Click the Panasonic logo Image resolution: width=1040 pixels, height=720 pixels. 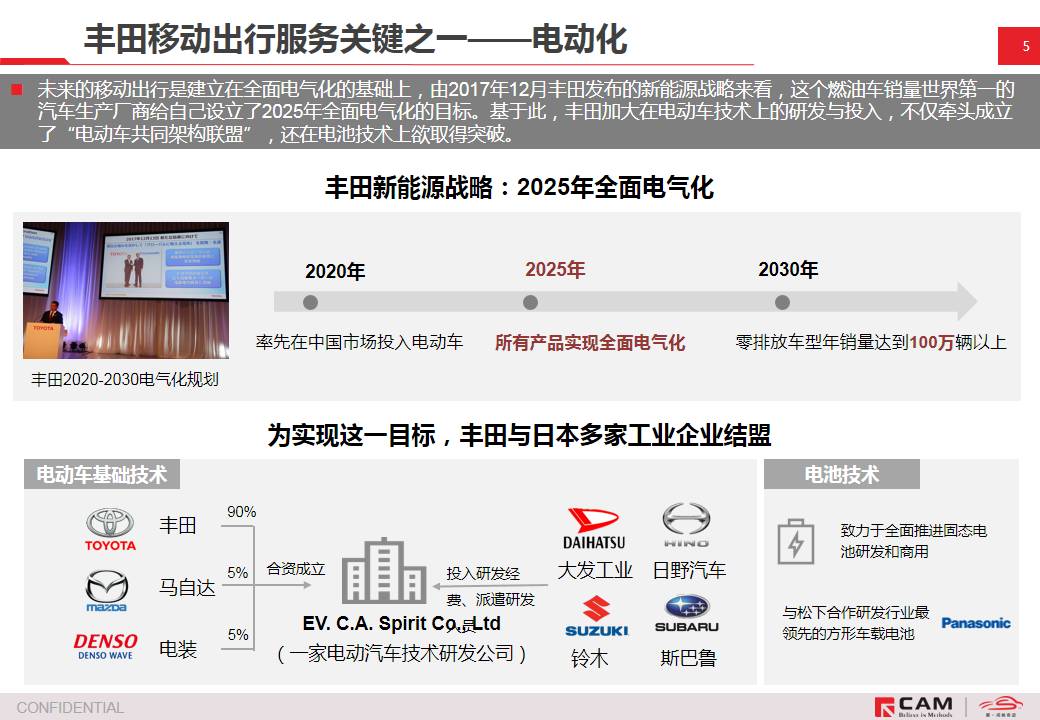tap(976, 623)
